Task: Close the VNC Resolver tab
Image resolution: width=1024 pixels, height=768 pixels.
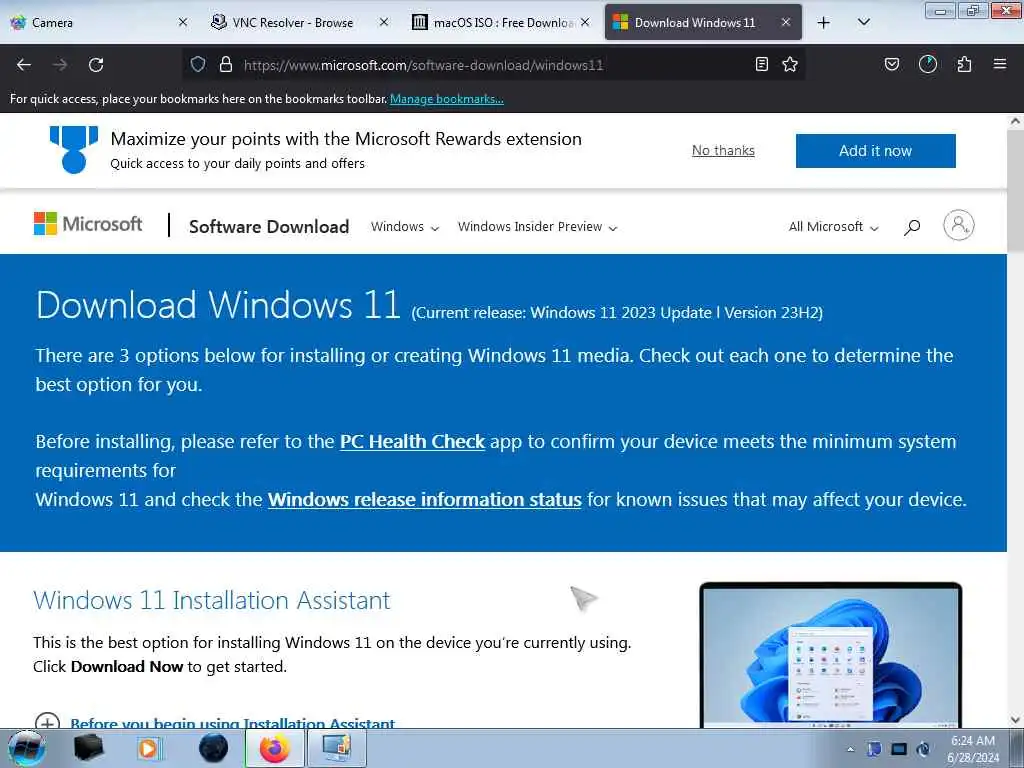Action: click(384, 22)
